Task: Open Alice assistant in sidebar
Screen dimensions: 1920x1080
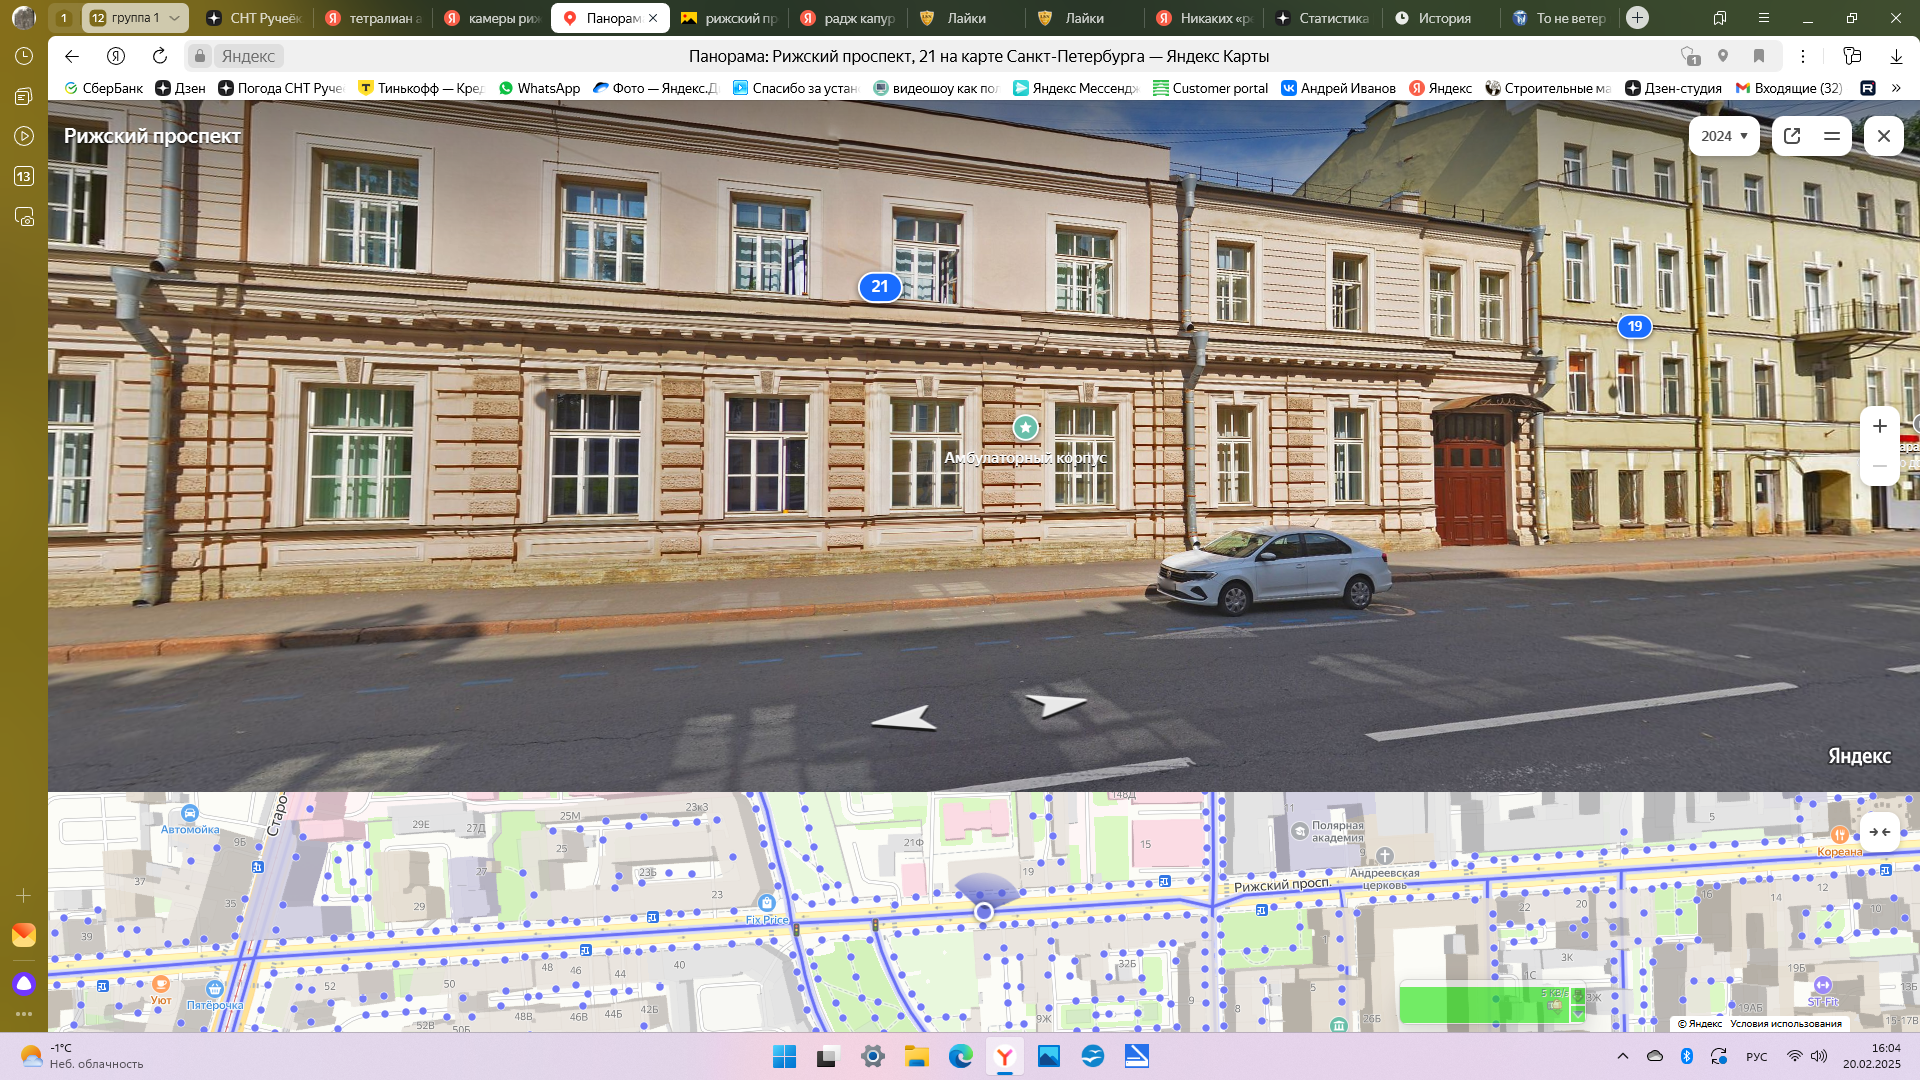Action: [x=24, y=984]
